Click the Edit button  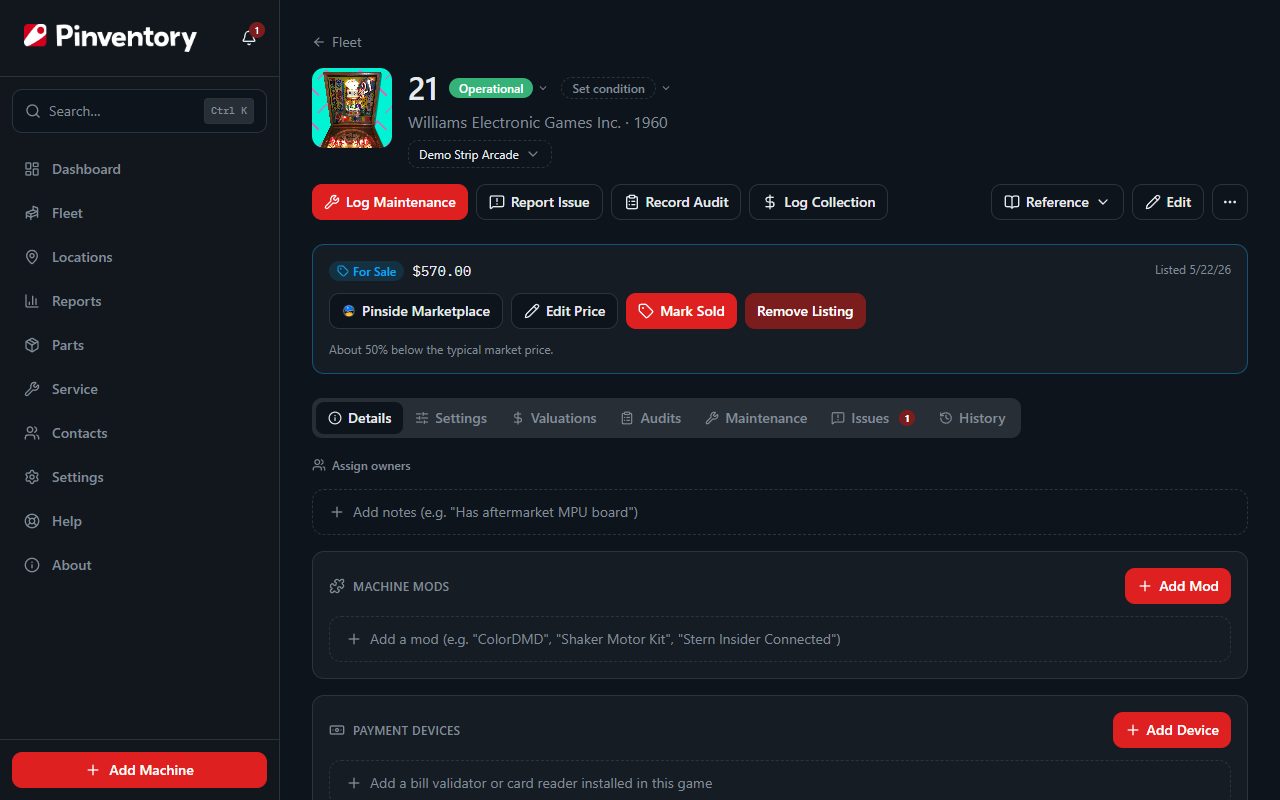pos(1168,202)
